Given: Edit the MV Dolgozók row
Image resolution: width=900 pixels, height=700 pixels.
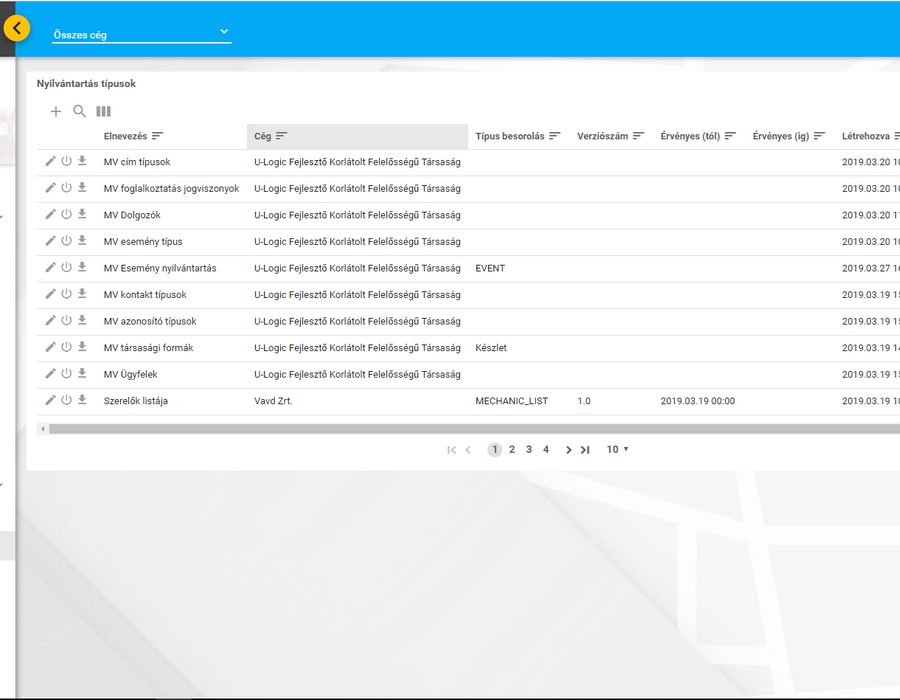Looking at the screenshot, I should pyautogui.click(x=51, y=215).
